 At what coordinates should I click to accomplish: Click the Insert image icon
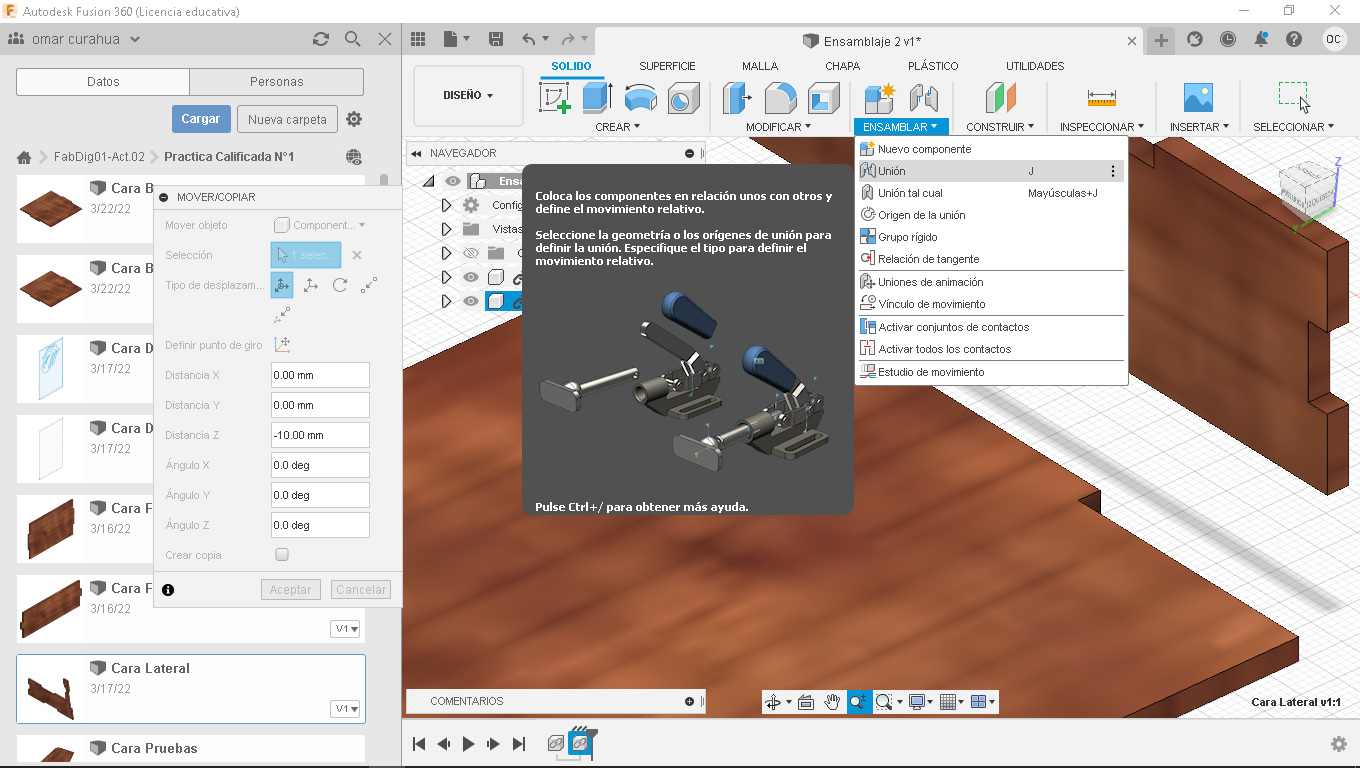click(x=1198, y=98)
